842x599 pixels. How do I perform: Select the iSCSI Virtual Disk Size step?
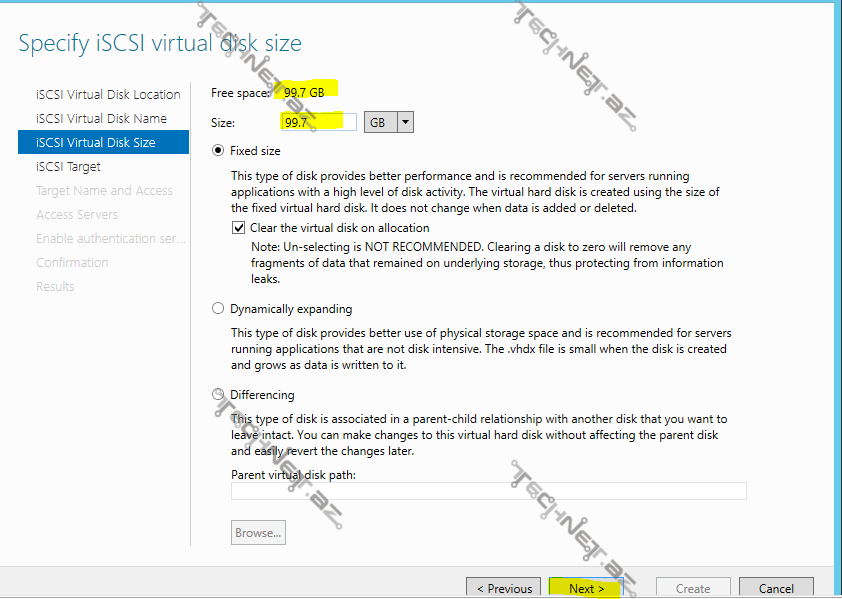(96, 143)
